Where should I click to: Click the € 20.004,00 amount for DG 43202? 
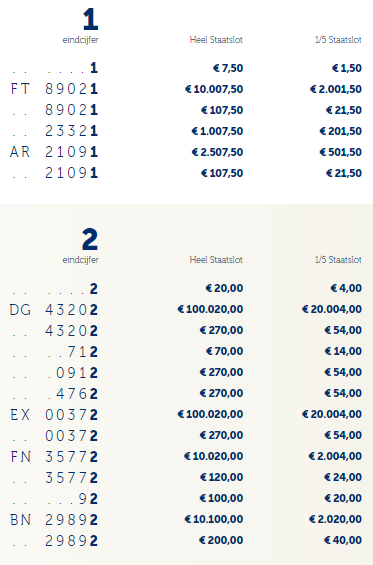coord(332,309)
